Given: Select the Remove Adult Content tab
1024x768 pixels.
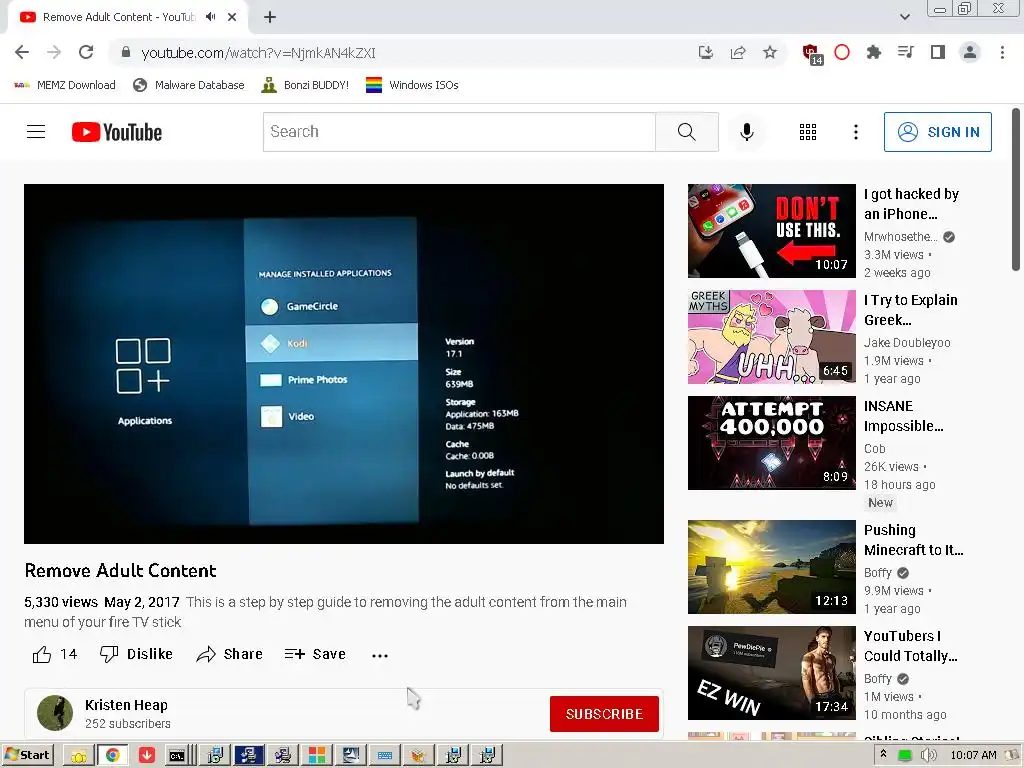Looking at the screenshot, I should (118, 17).
